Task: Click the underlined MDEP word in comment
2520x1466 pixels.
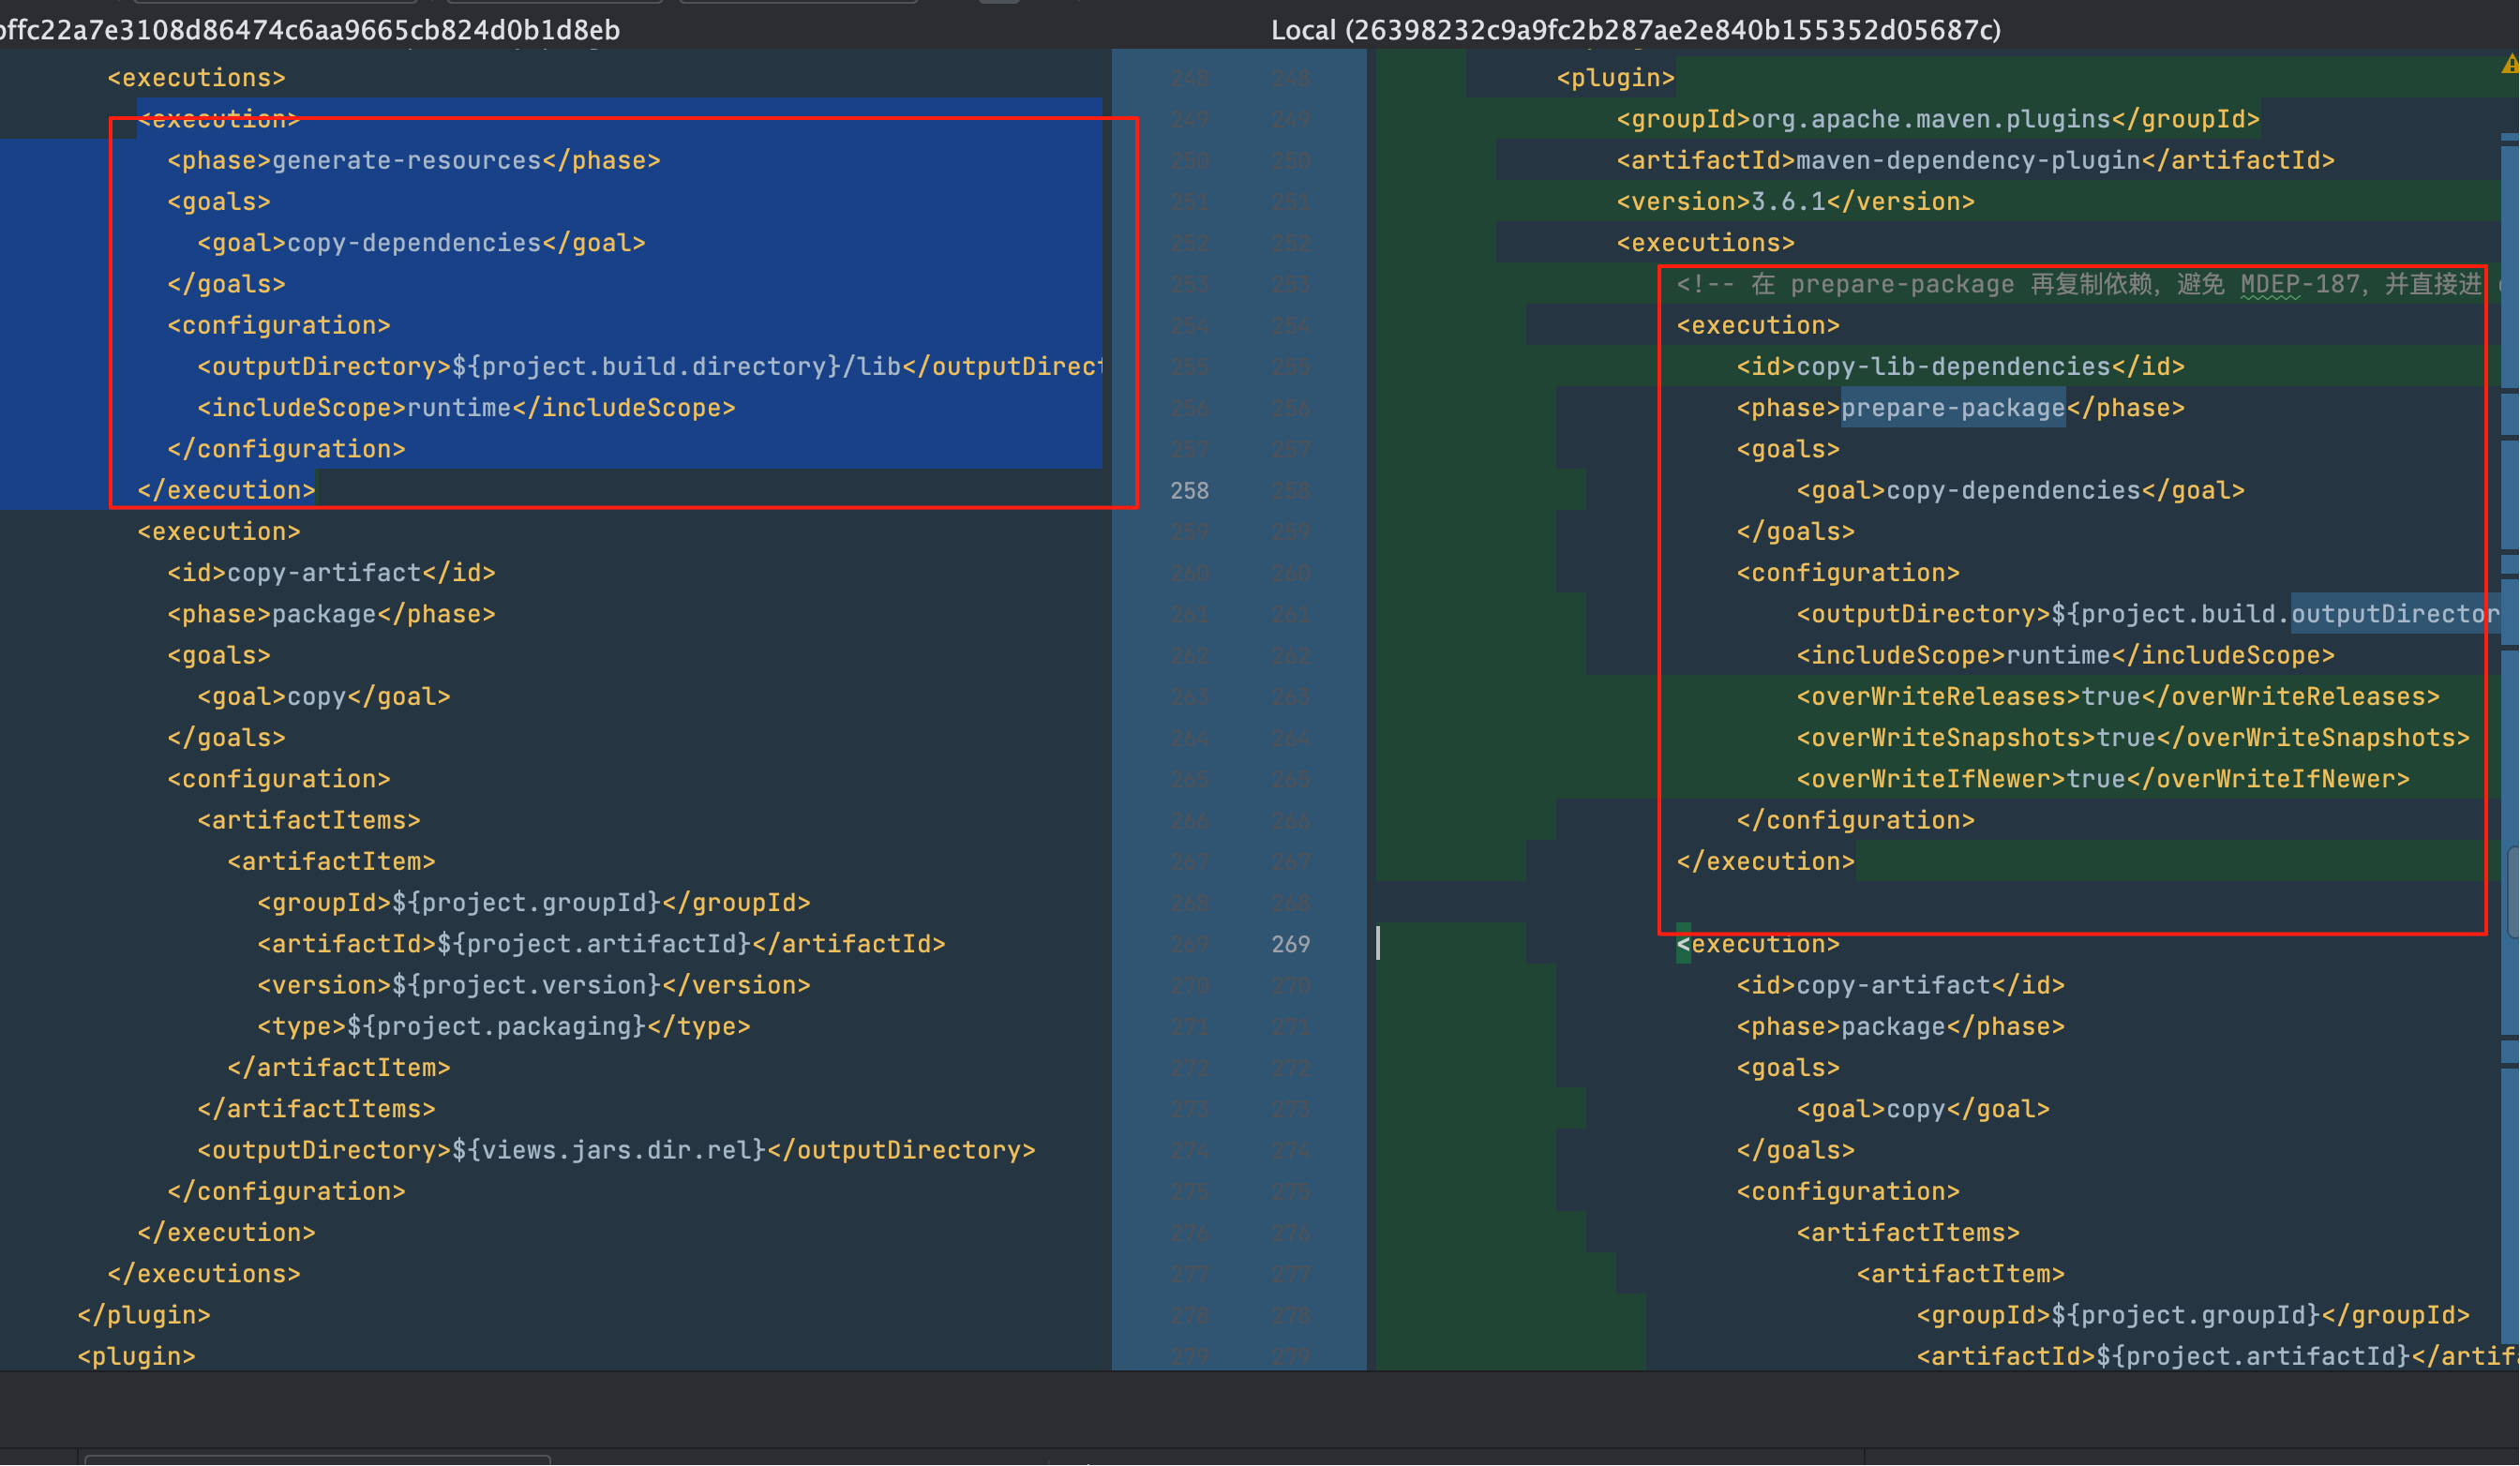Action: [2270, 285]
